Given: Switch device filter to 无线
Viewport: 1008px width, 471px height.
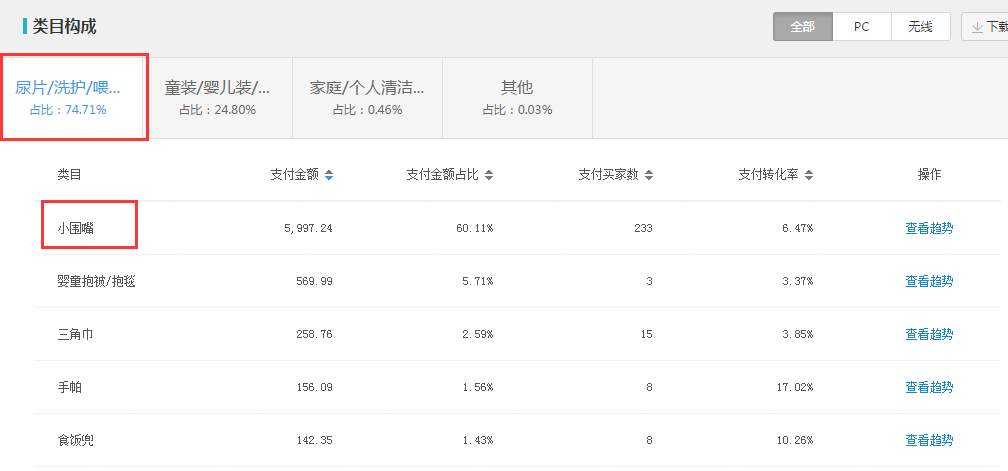Looking at the screenshot, I should tap(921, 27).
